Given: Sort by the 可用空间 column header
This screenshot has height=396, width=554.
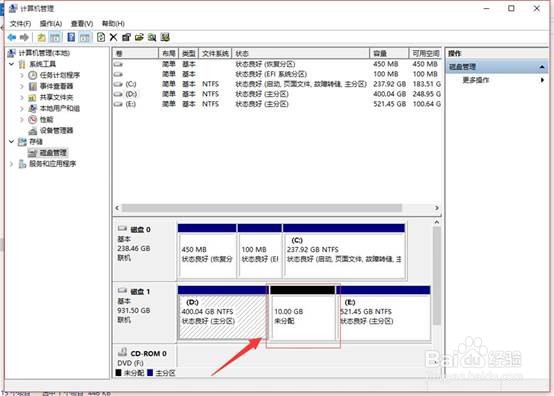Looking at the screenshot, I should pos(425,53).
